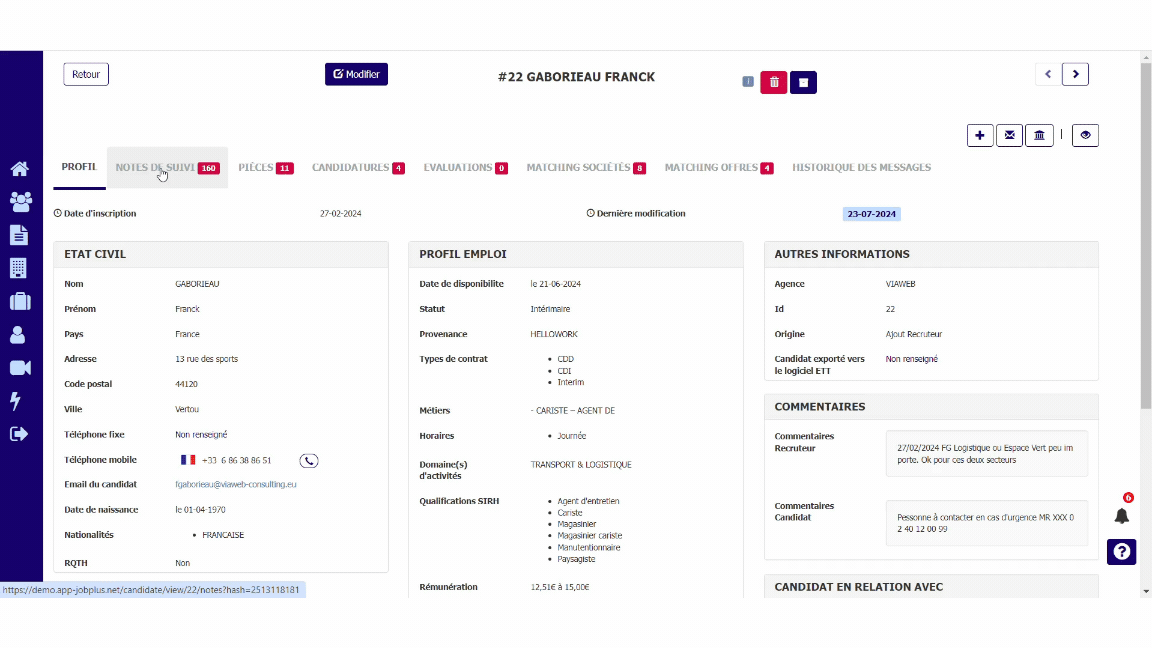This screenshot has width=1152, height=648.
Task: Click the availability date le 21-06-2024
Action: click(555, 284)
